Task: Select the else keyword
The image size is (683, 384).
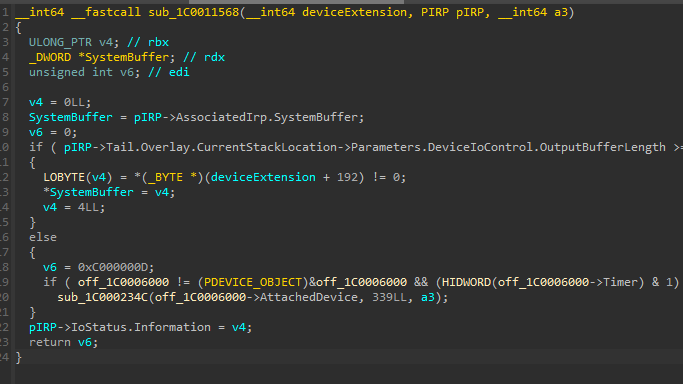Action: (43, 238)
